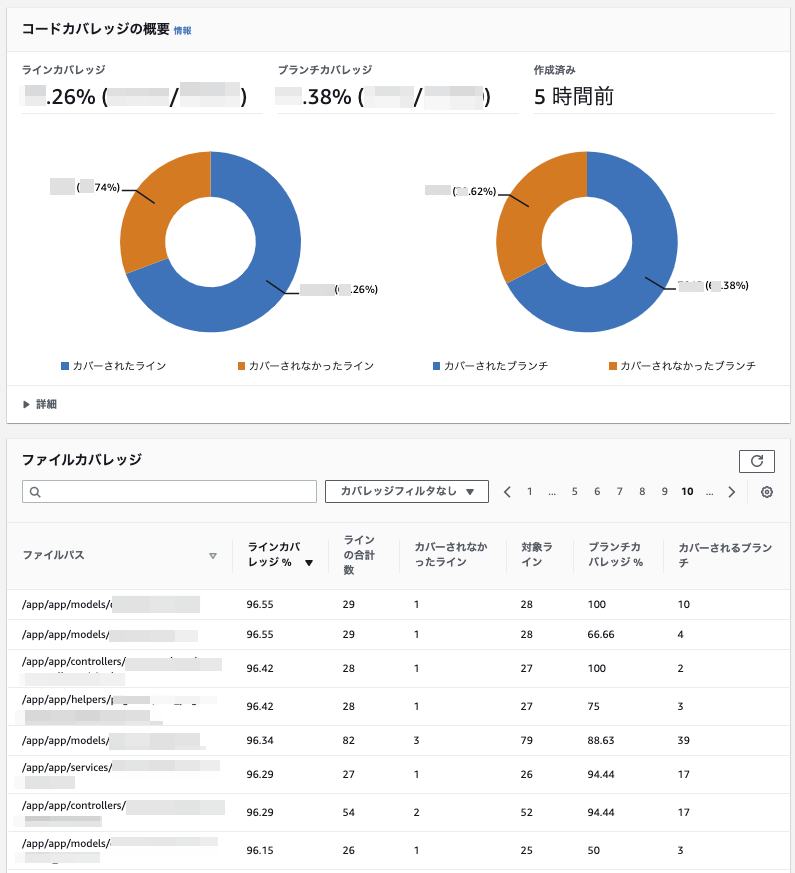Click target lines value 79

tap(527, 740)
